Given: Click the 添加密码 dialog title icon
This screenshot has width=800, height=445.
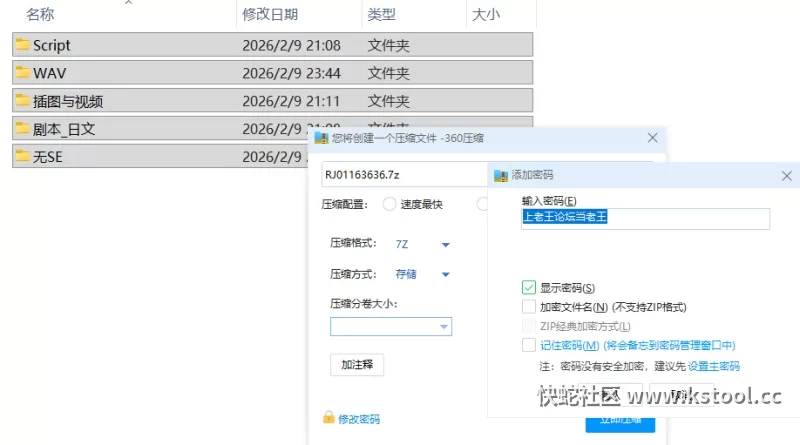Looking at the screenshot, I should pos(501,176).
